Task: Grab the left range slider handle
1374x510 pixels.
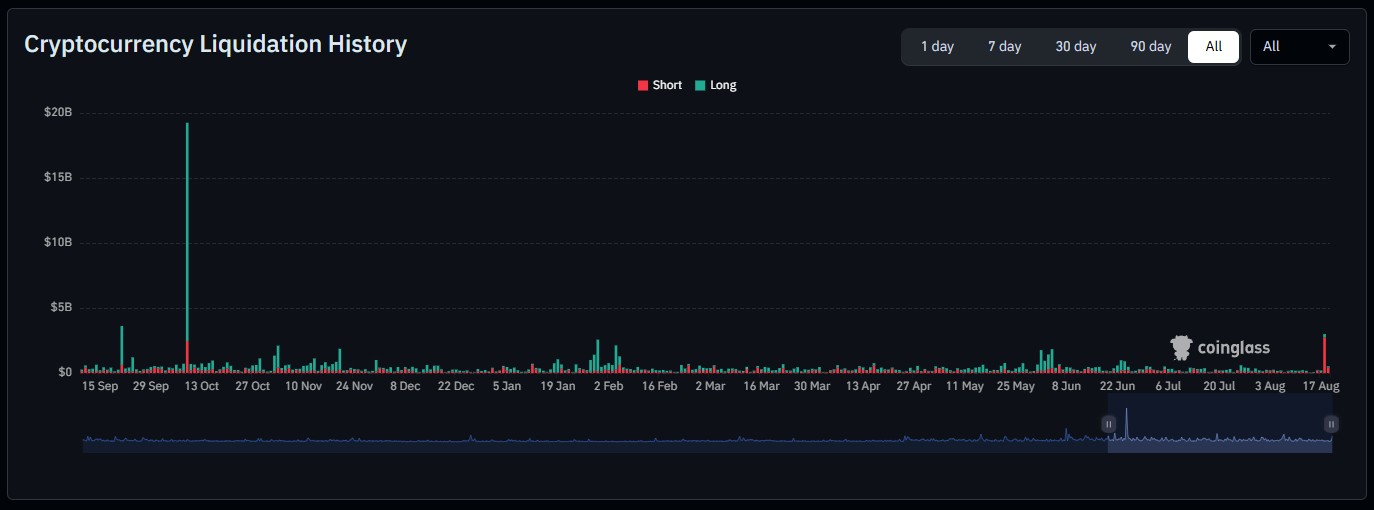Action: (x=1108, y=424)
